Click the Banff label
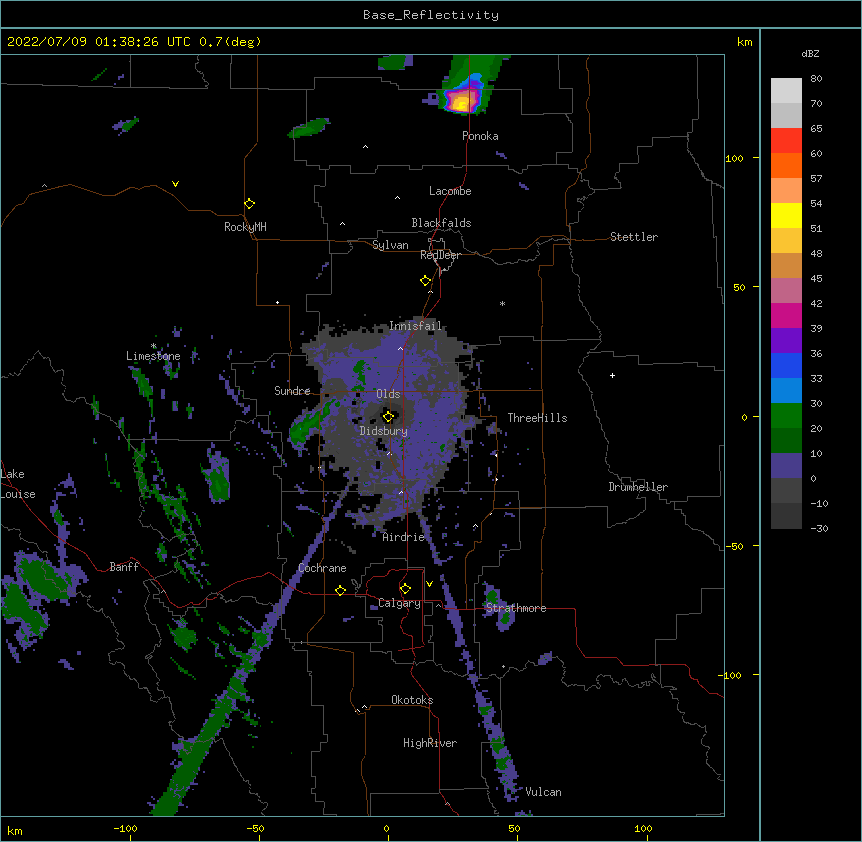This screenshot has height=842, width=862. 124,567
